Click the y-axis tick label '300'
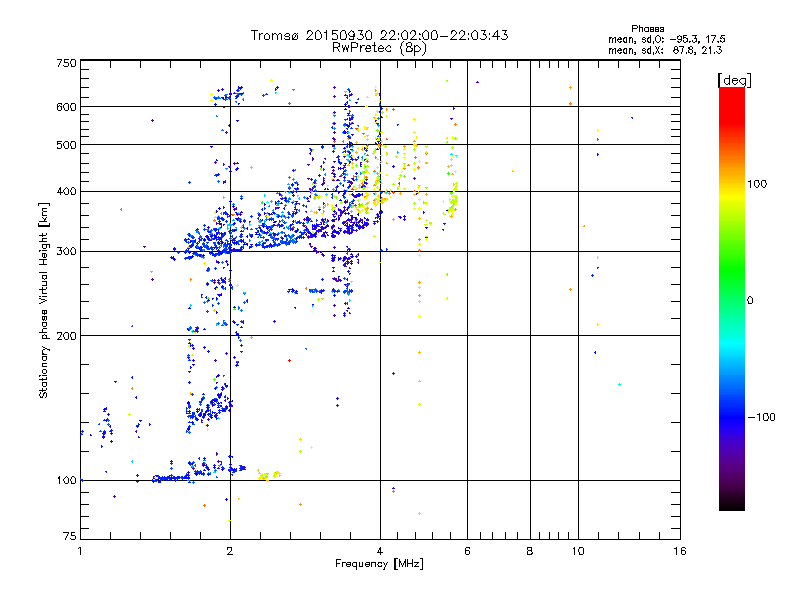 pyautogui.click(x=66, y=251)
